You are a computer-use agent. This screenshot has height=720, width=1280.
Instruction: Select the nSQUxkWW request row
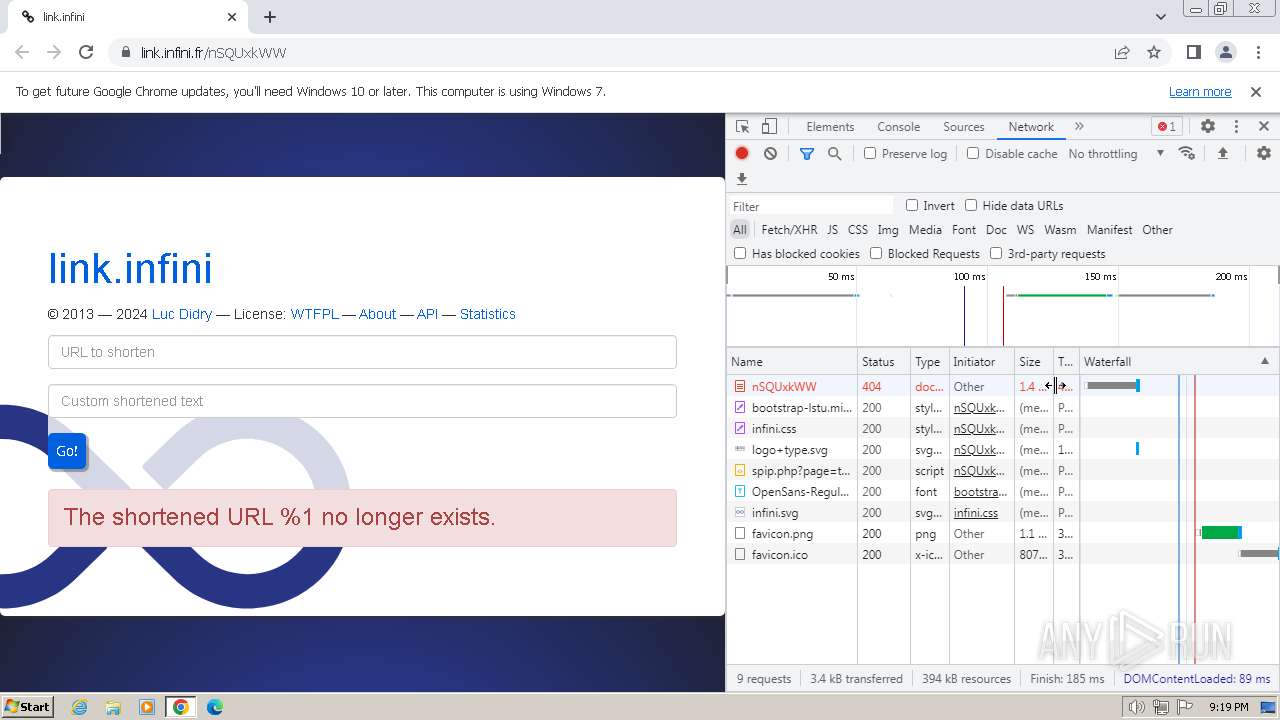tap(1003, 386)
